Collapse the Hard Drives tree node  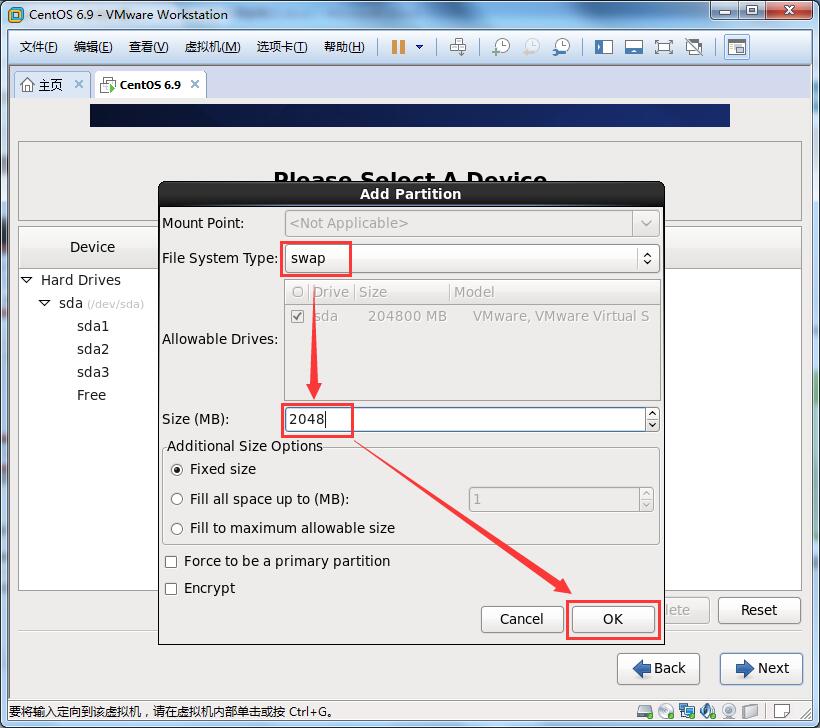[27, 280]
